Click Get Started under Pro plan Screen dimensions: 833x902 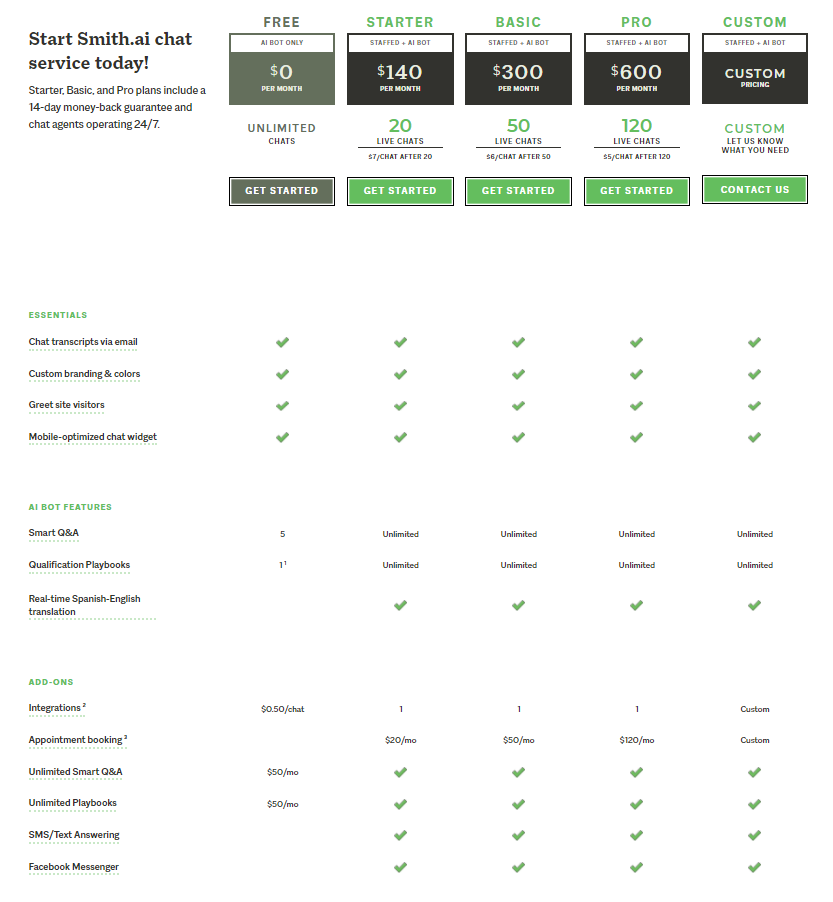pyautogui.click(x=636, y=191)
